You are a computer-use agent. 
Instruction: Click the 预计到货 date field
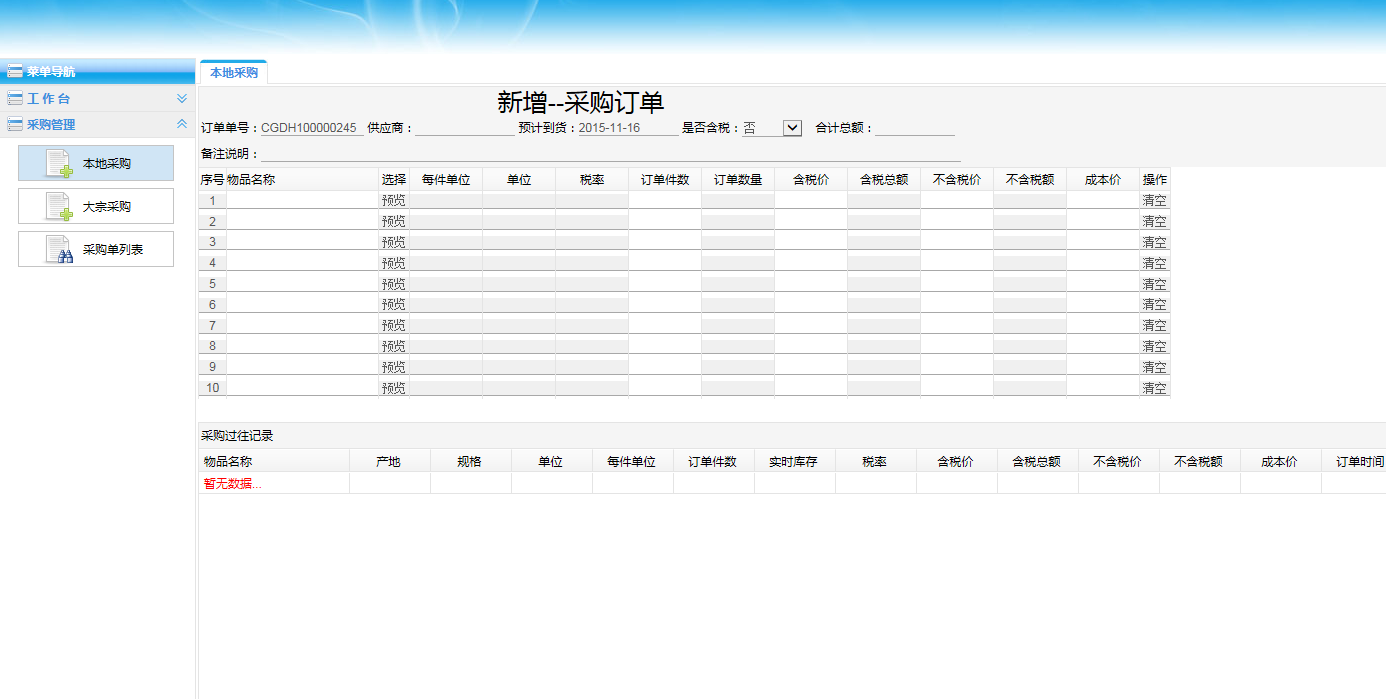(628, 128)
